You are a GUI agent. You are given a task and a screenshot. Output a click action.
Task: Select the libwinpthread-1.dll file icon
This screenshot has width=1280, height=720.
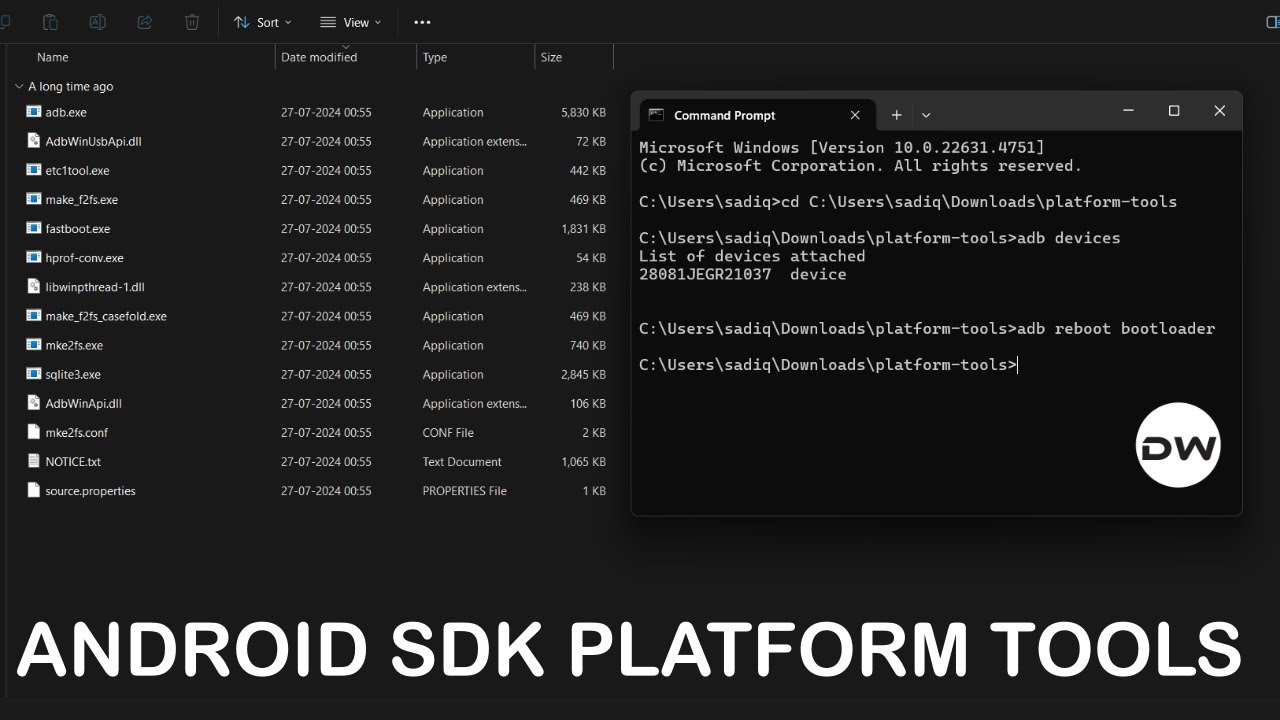pos(35,286)
